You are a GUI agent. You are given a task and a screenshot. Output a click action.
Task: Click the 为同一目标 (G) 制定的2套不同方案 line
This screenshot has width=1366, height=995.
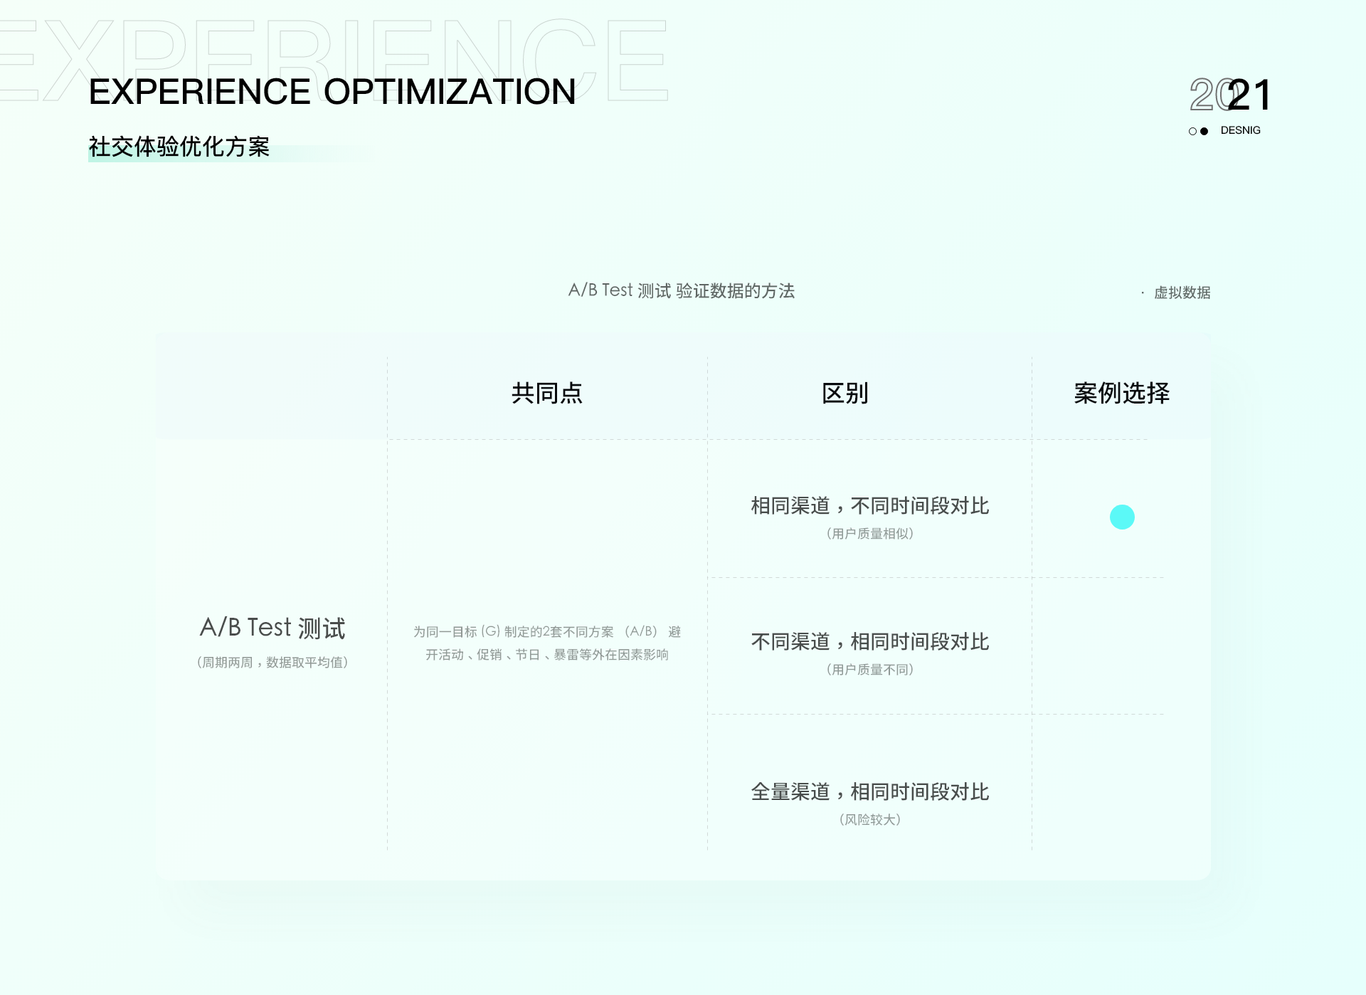click(x=547, y=632)
